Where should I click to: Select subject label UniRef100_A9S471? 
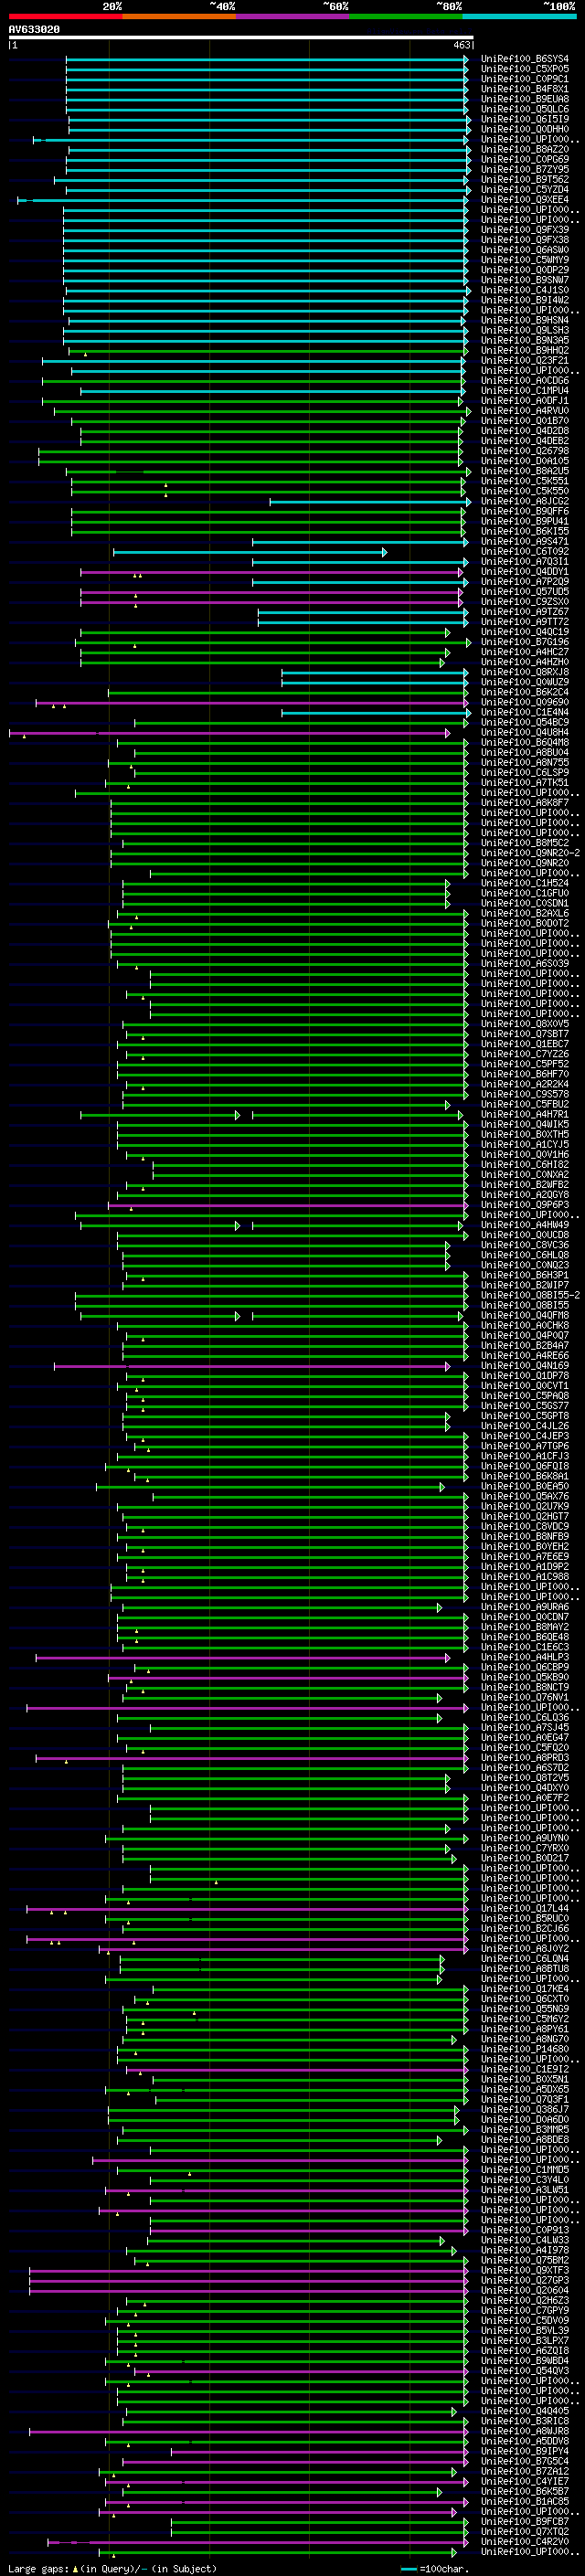point(524,542)
